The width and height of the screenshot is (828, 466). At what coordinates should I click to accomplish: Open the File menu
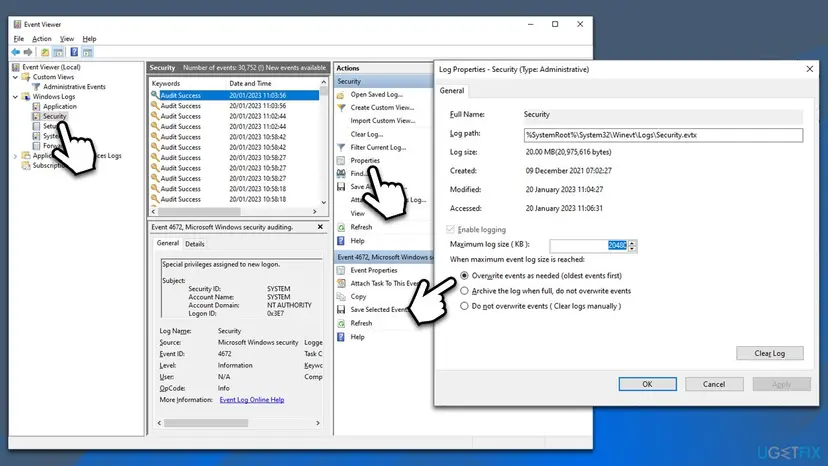(18, 39)
